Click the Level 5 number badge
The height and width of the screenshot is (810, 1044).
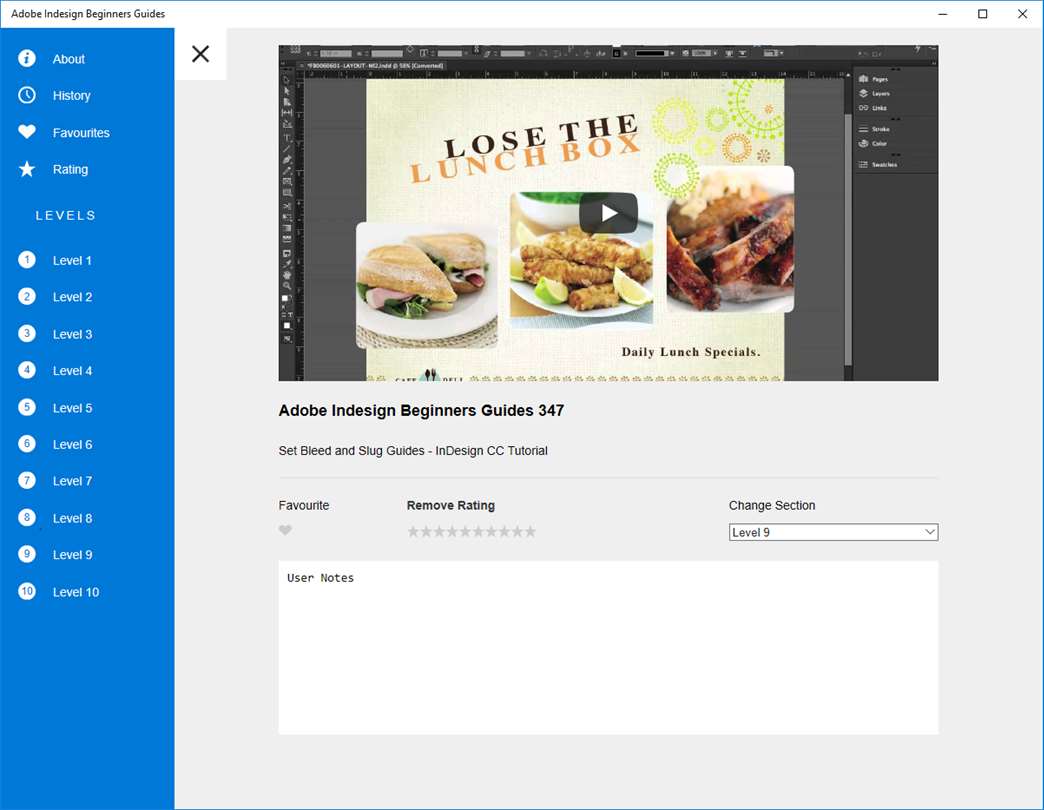(x=27, y=407)
